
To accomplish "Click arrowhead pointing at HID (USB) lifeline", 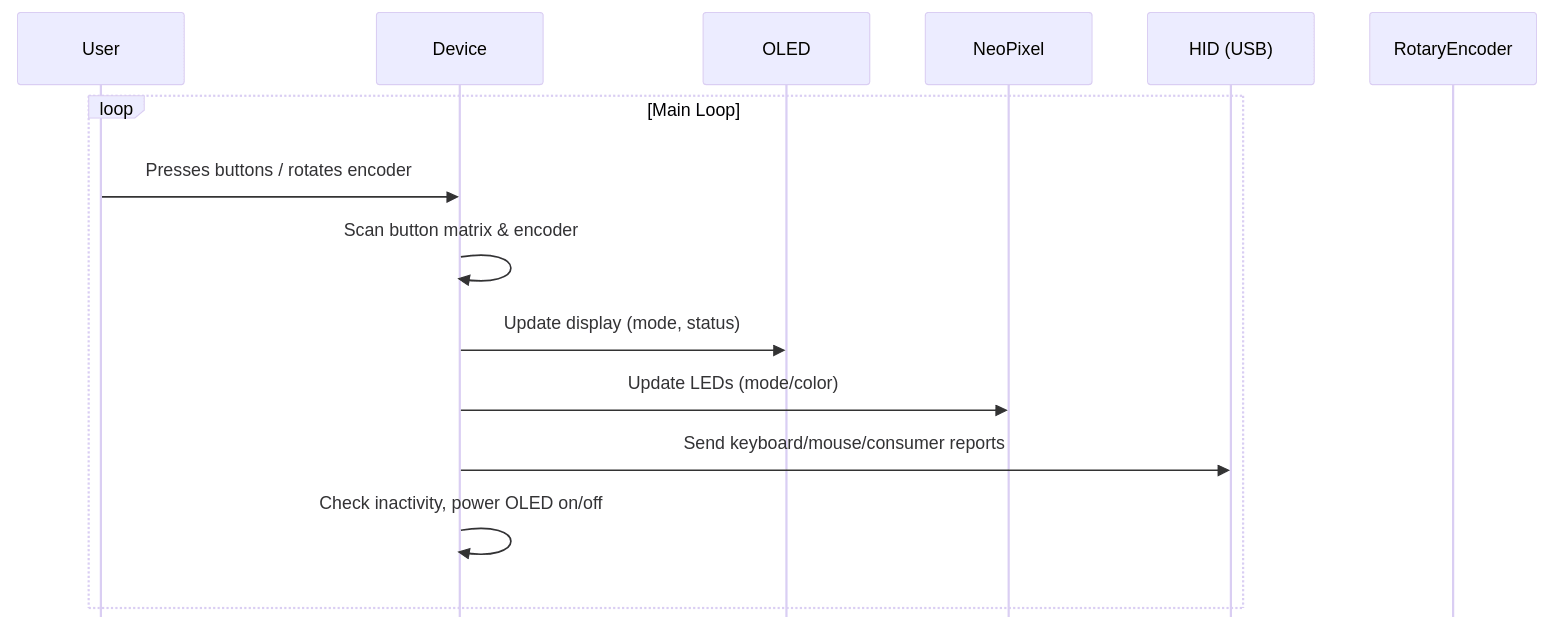I will coord(1223,471).
